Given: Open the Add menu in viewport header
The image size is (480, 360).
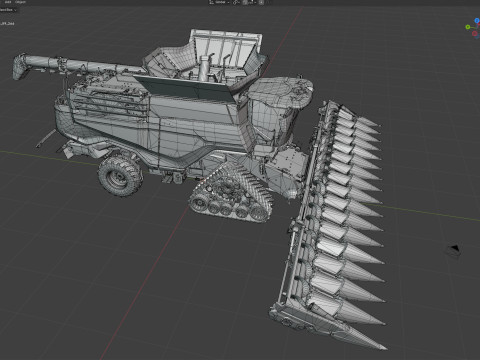Looking at the screenshot, I should pyautogui.click(x=8, y=2).
